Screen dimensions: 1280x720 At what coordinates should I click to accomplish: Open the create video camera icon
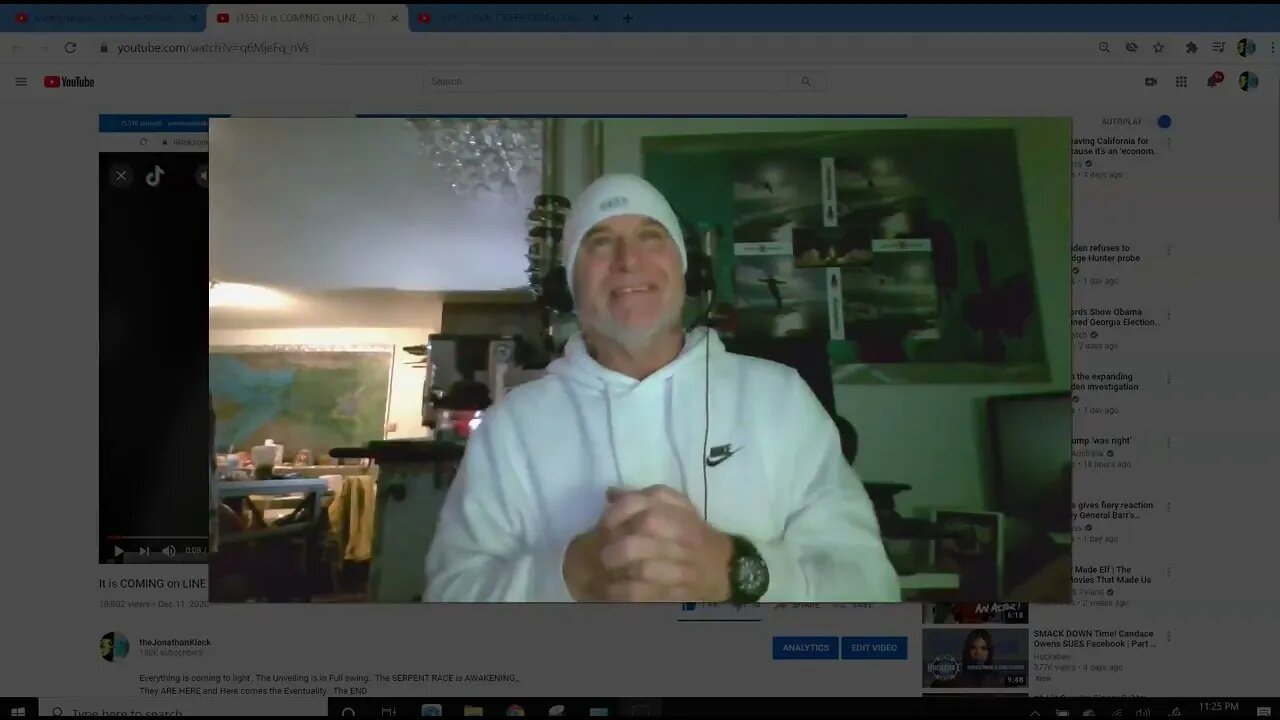coord(1151,82)
